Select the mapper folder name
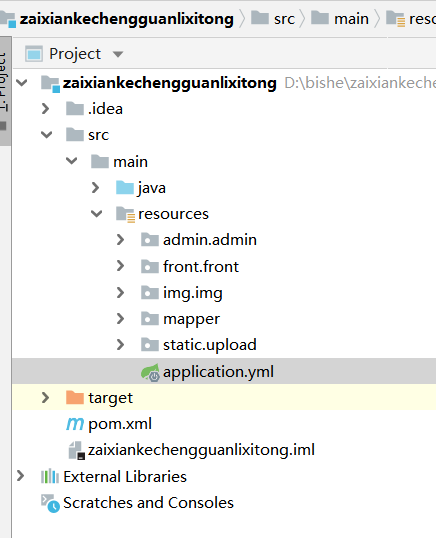 pos(191,319)
